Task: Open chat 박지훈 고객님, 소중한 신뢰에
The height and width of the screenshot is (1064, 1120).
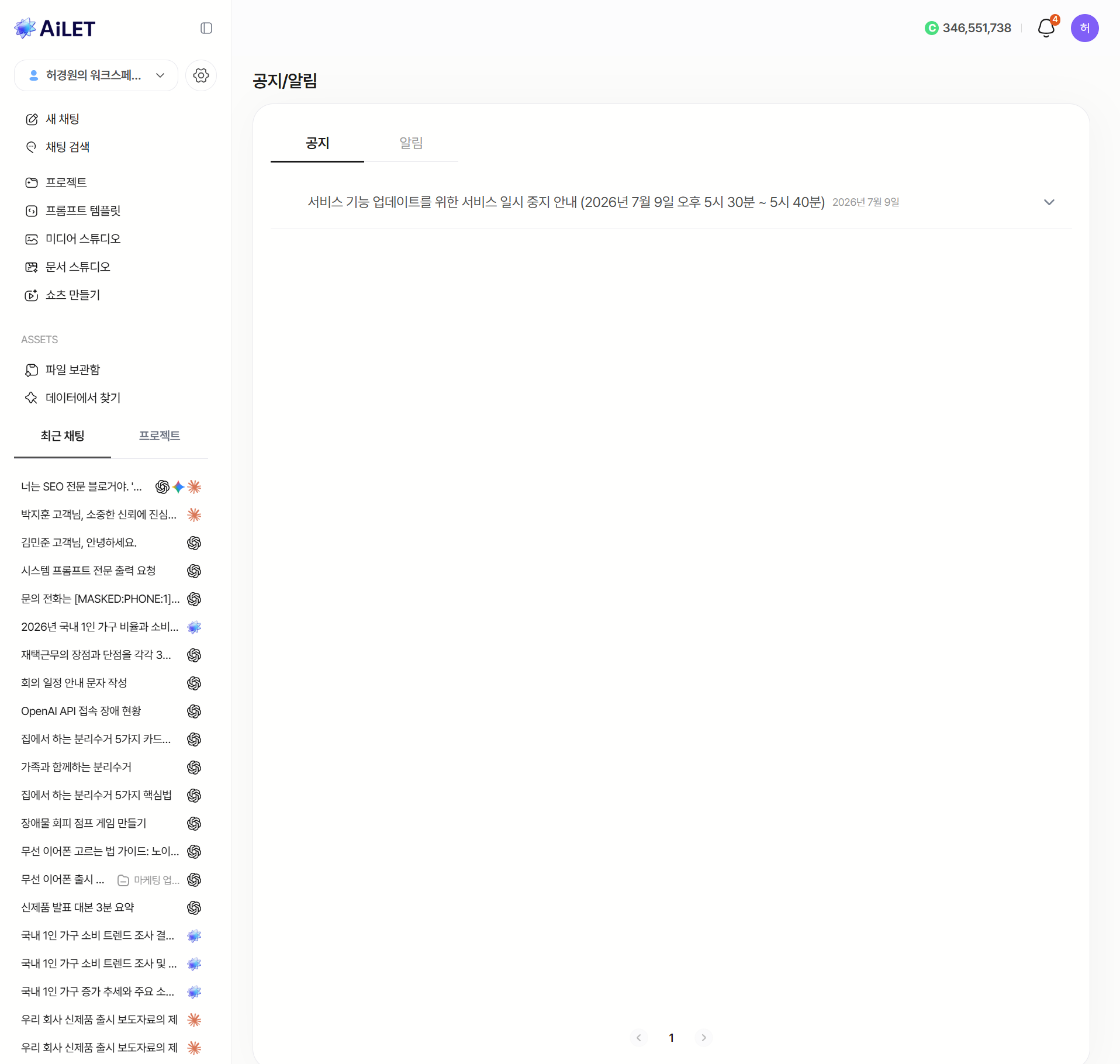Action: (99, 515)
